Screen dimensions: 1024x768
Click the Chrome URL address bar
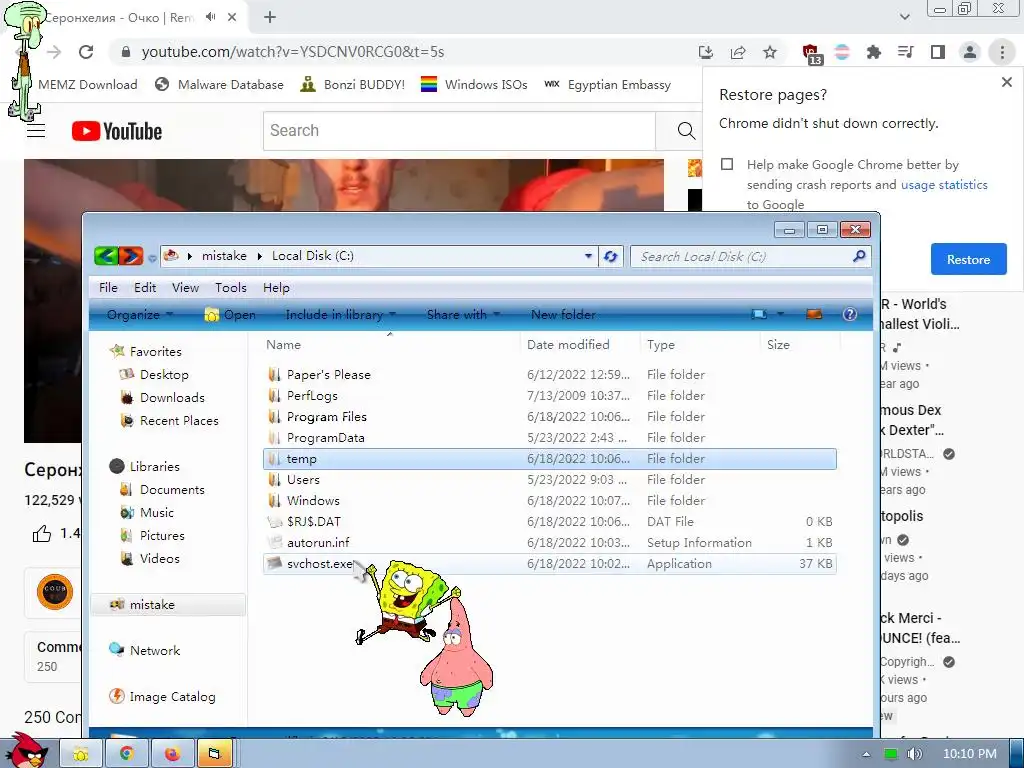(x=405, y=52)
